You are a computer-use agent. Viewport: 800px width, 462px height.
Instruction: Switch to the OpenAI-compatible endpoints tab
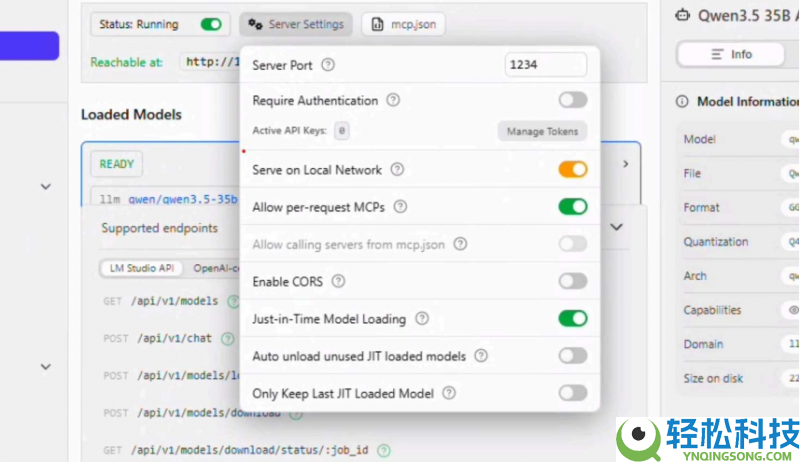(x=215, y=268)
